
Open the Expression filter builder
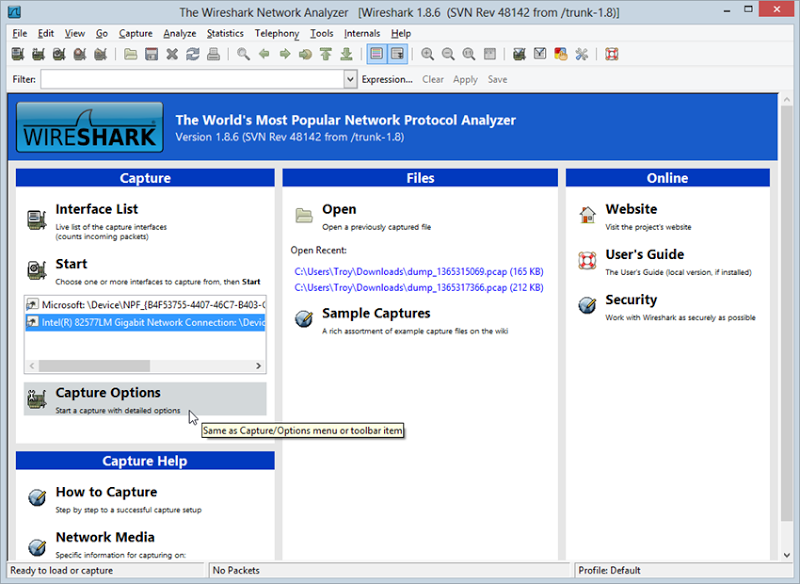coord(387,79)
